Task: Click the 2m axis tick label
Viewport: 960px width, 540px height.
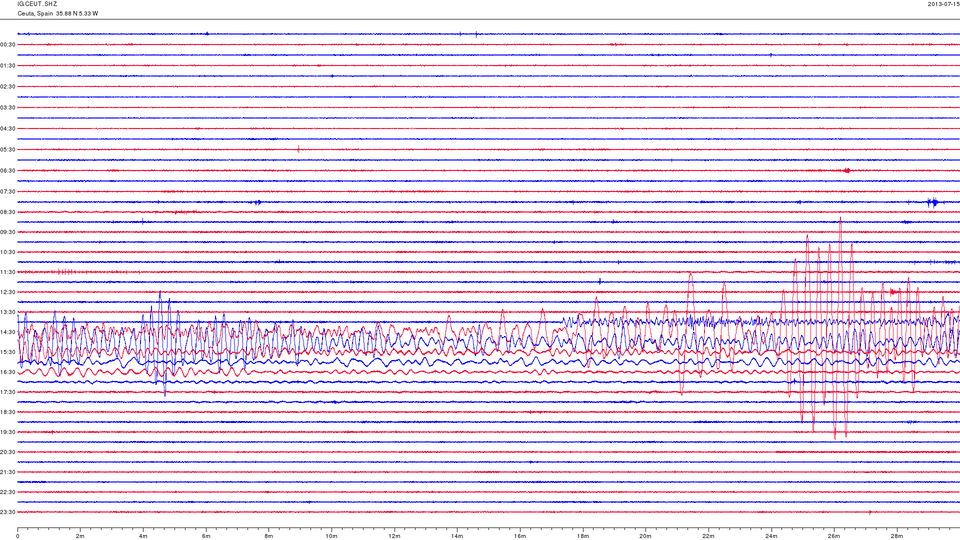Action: pyautogui.click(x=80, y=536)
